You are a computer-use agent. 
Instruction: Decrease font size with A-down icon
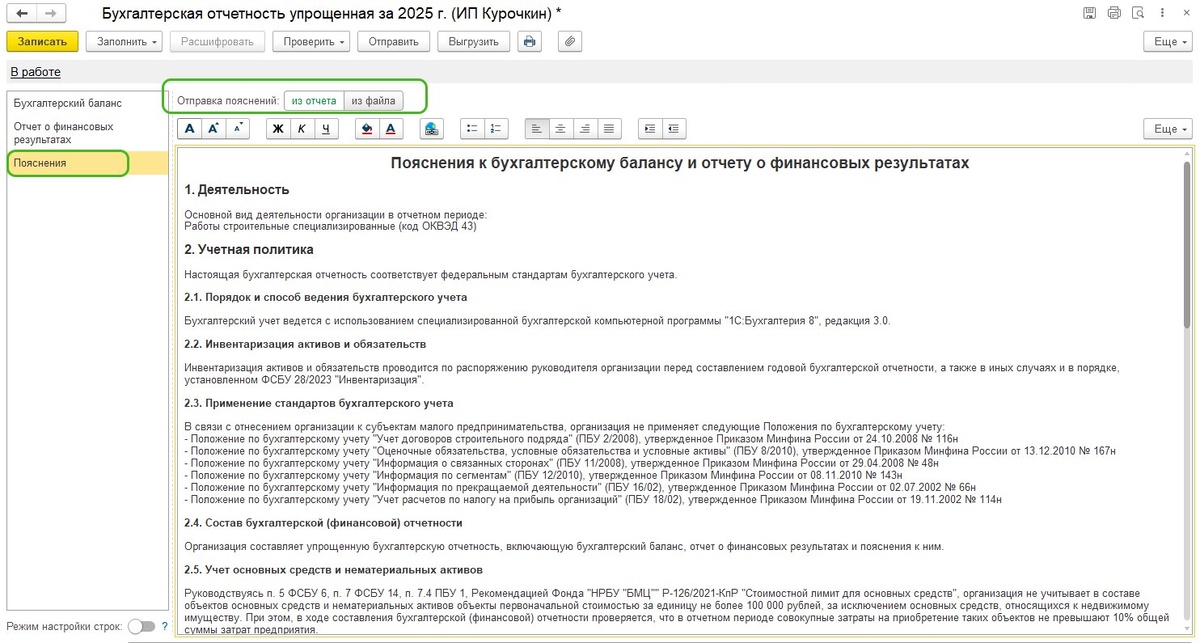[238, 129]
